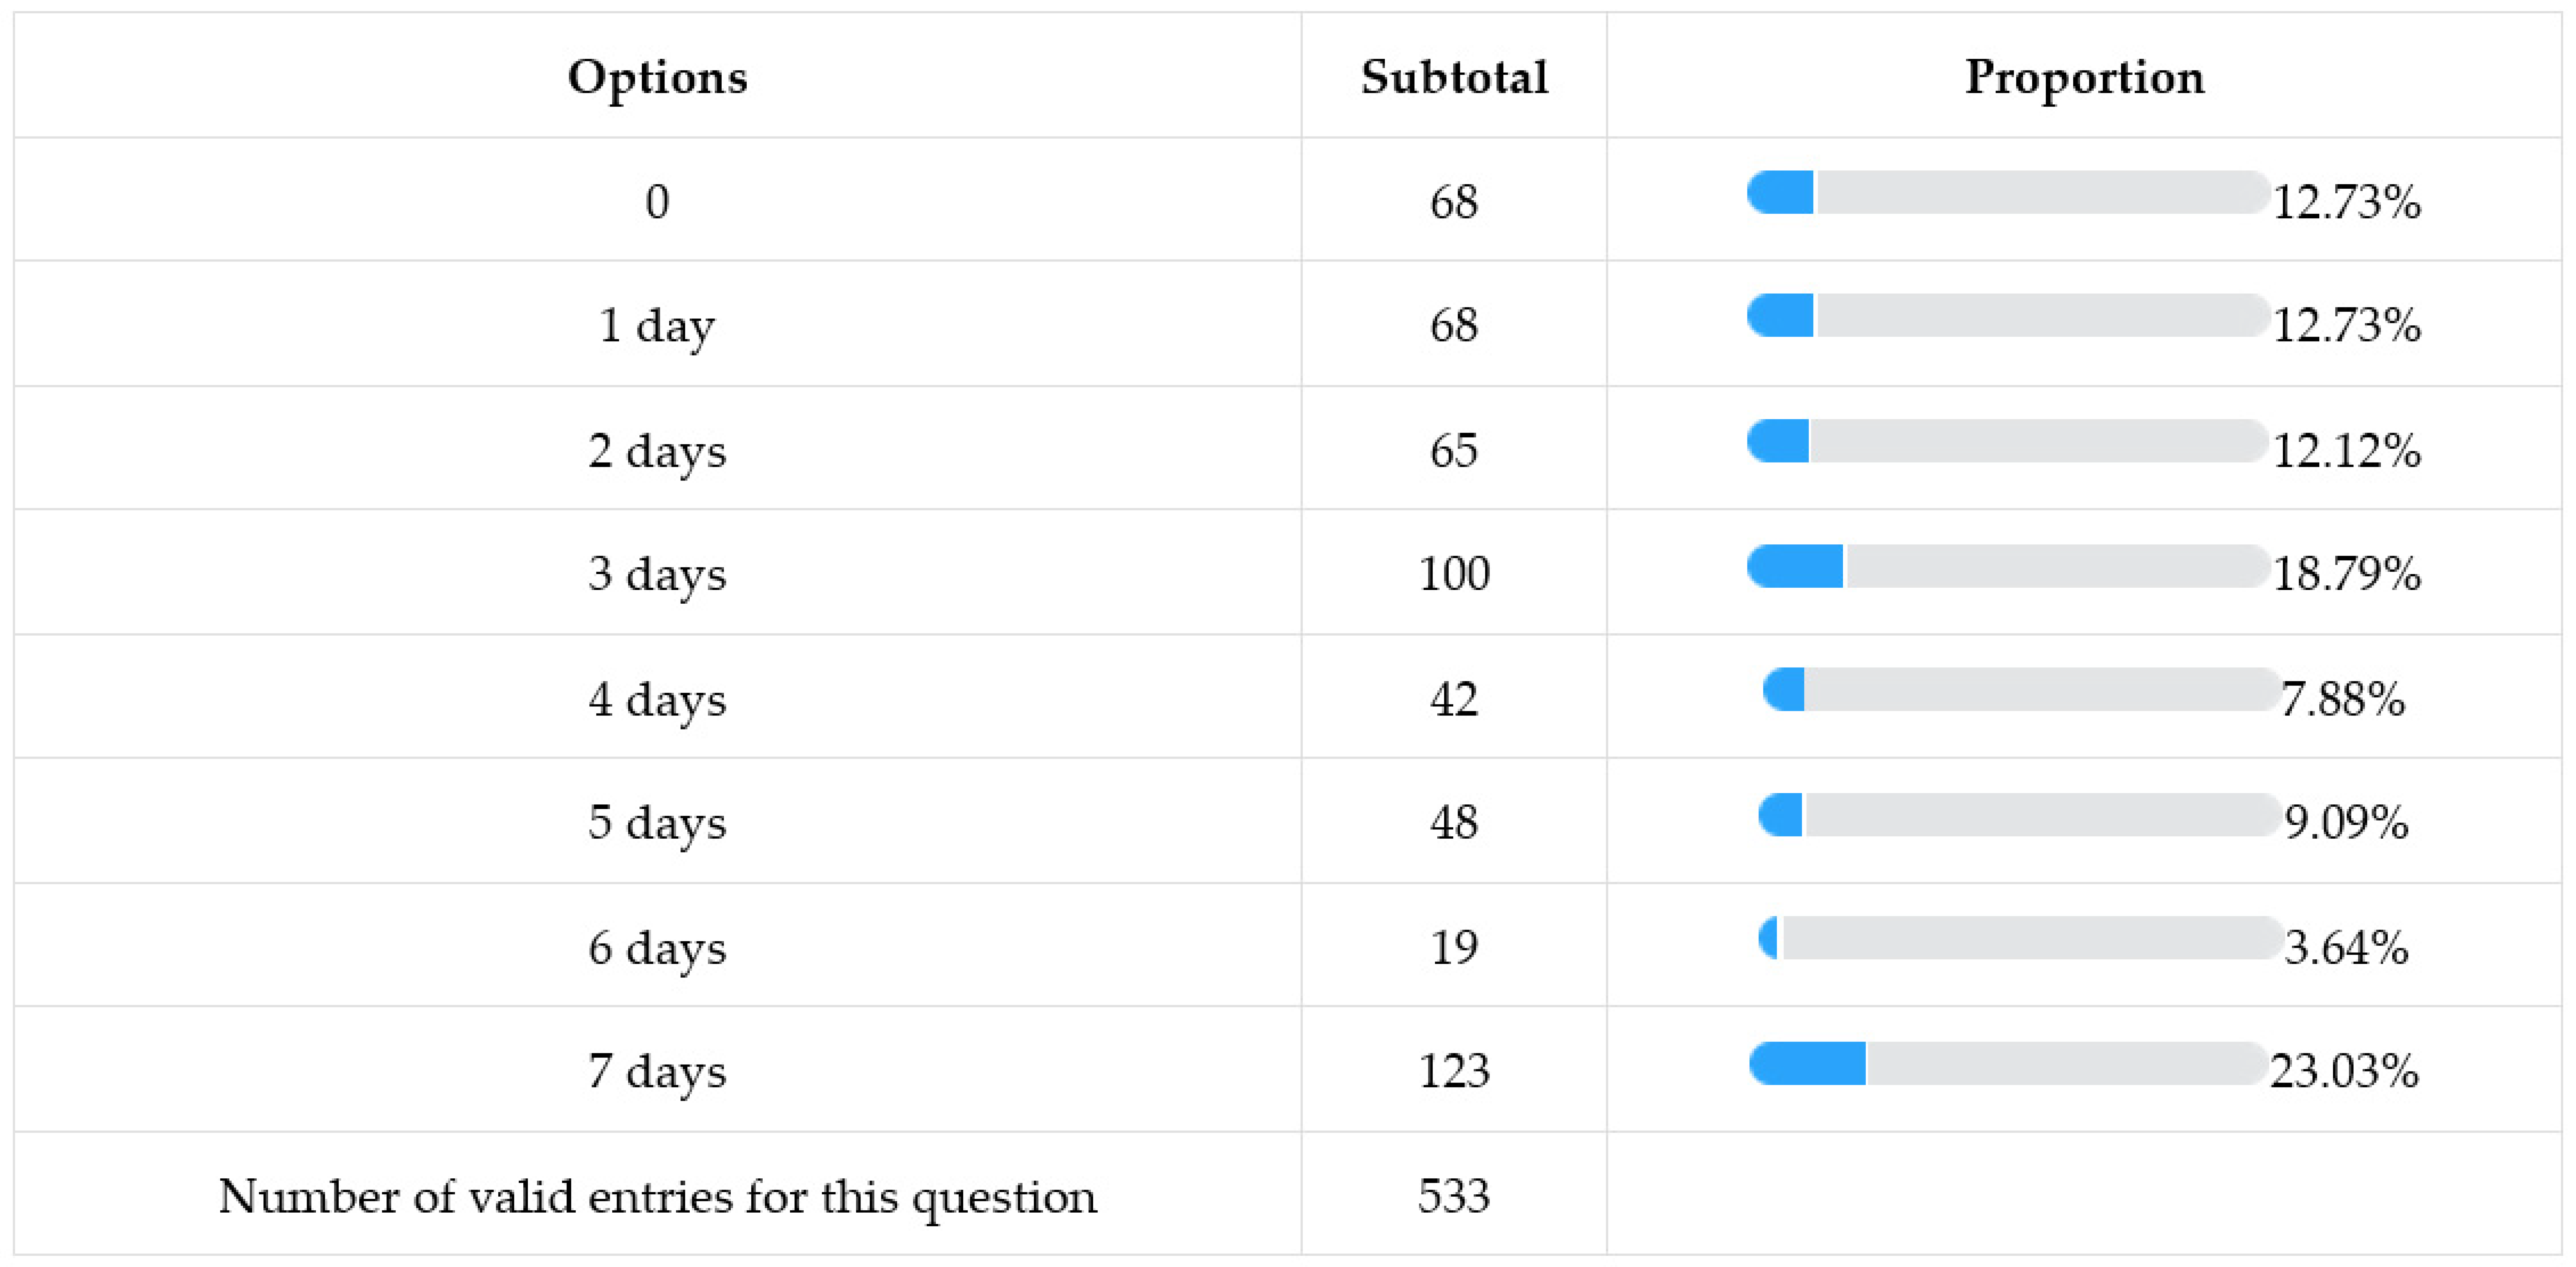This screenshot has width=2576, height=1267.
Task: Click subtotal value 19 for 6 days
Action: [x=1454, y=946]
